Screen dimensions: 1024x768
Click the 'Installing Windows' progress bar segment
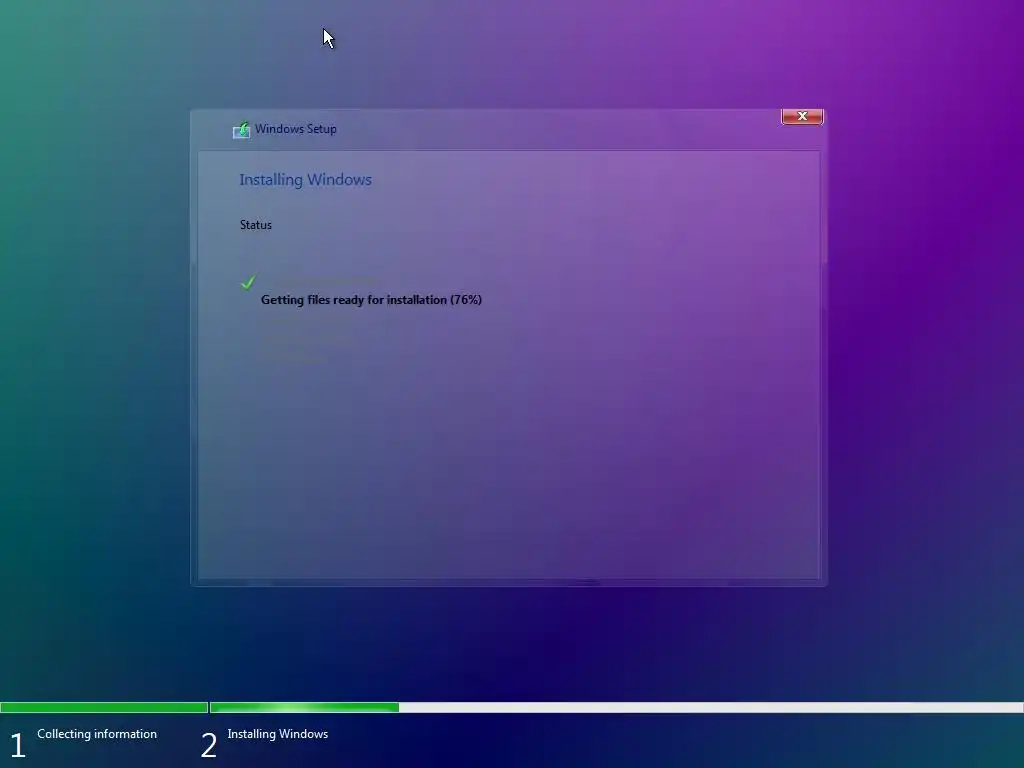[x=616, y=707]
